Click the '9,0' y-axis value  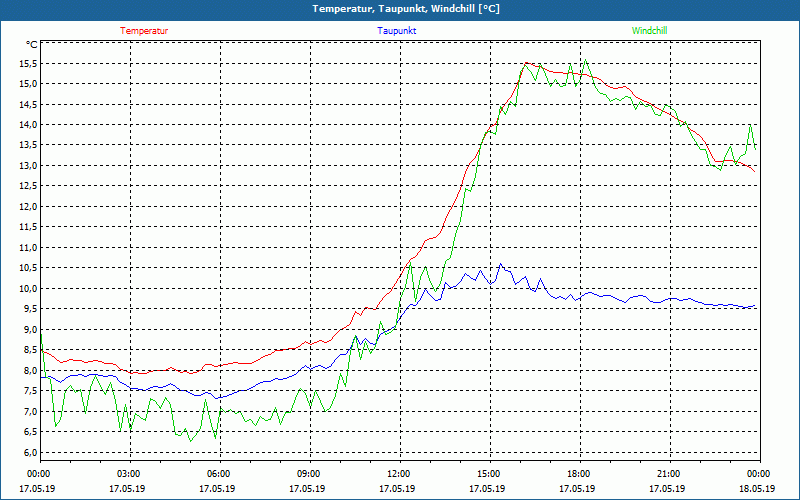(x=31, y=330)
